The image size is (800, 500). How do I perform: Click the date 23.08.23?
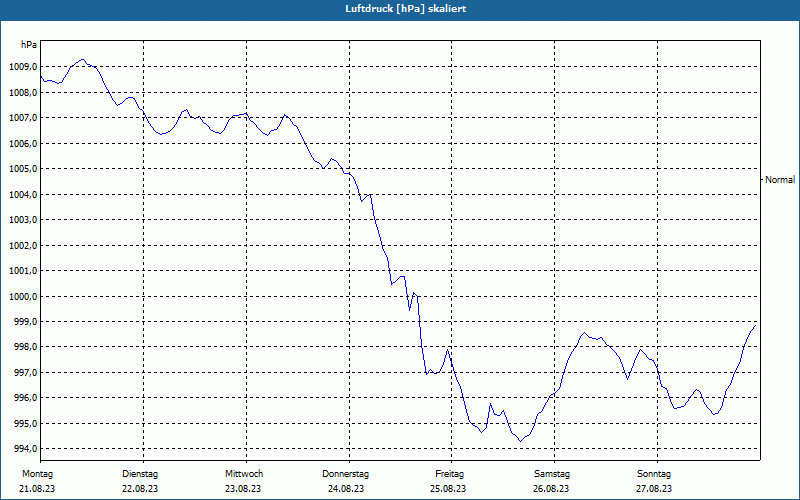[243, 489]
